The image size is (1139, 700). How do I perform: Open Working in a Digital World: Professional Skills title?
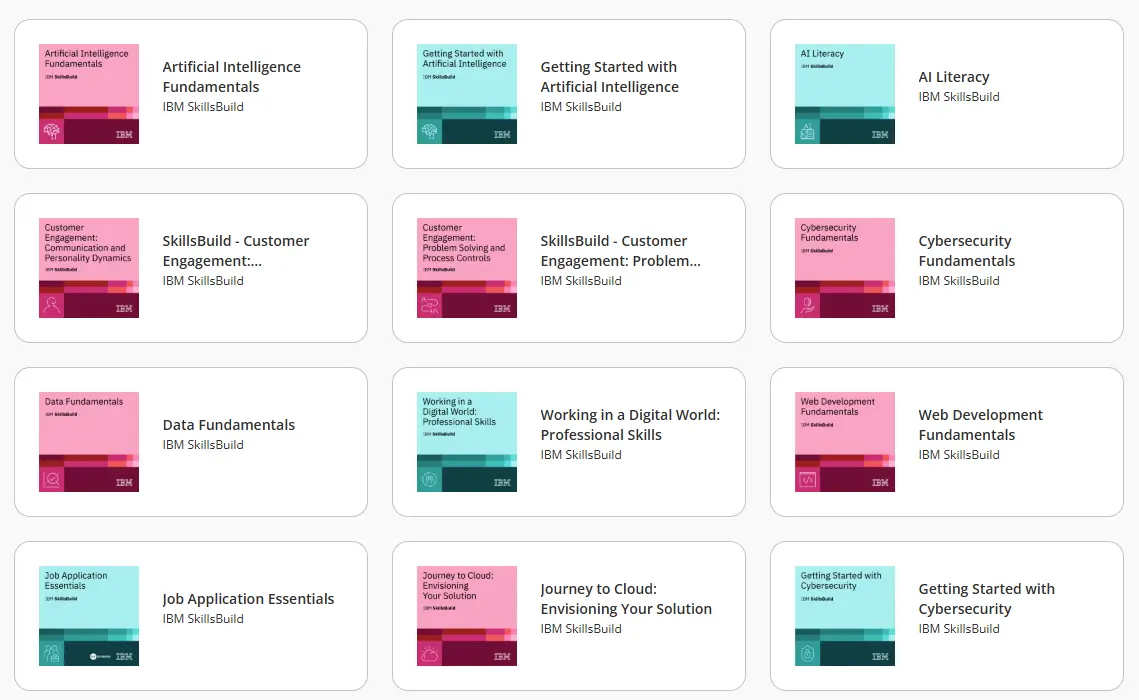point(631,425)
